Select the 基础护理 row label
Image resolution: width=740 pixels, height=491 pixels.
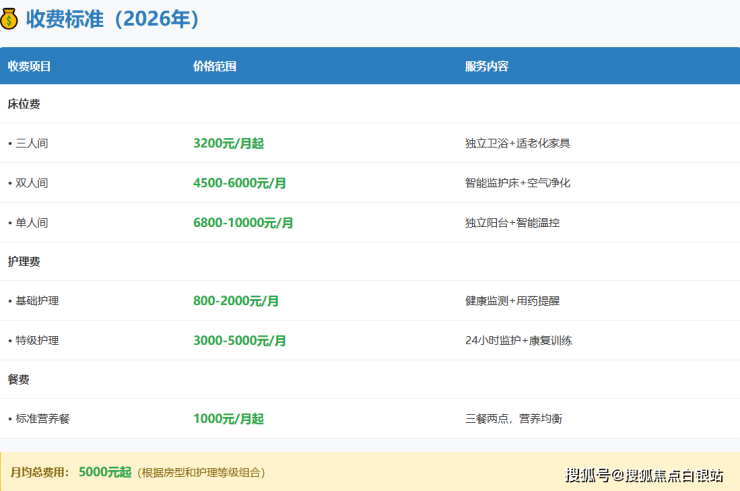(36, 300)
